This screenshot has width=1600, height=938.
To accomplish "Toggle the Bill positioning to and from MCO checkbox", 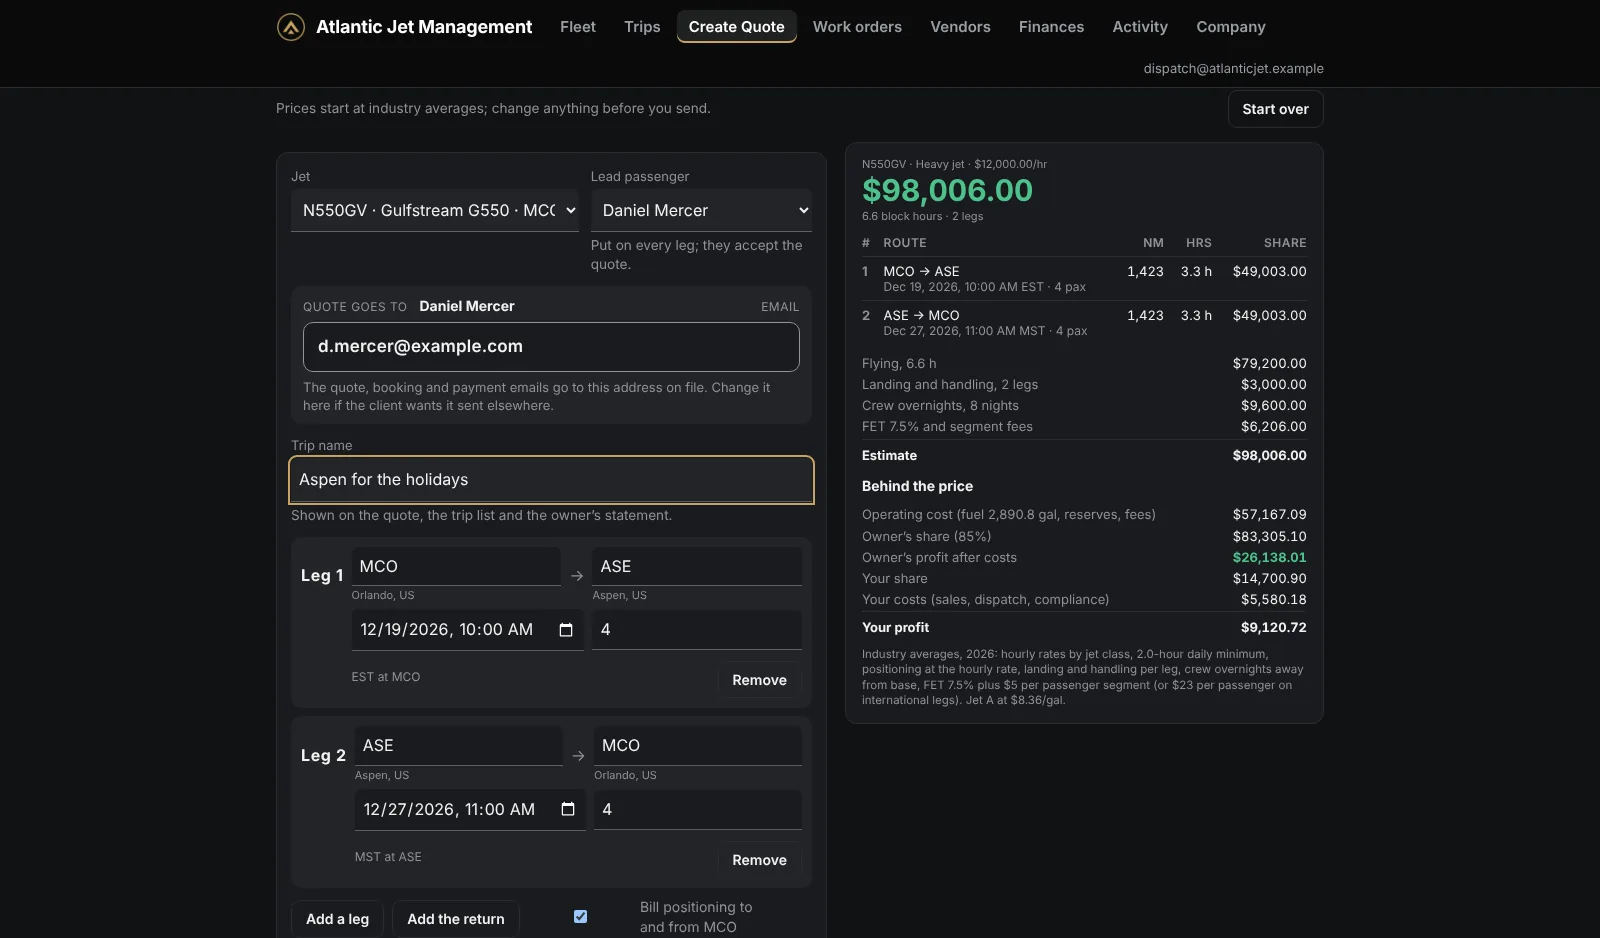I will (580, 917).
